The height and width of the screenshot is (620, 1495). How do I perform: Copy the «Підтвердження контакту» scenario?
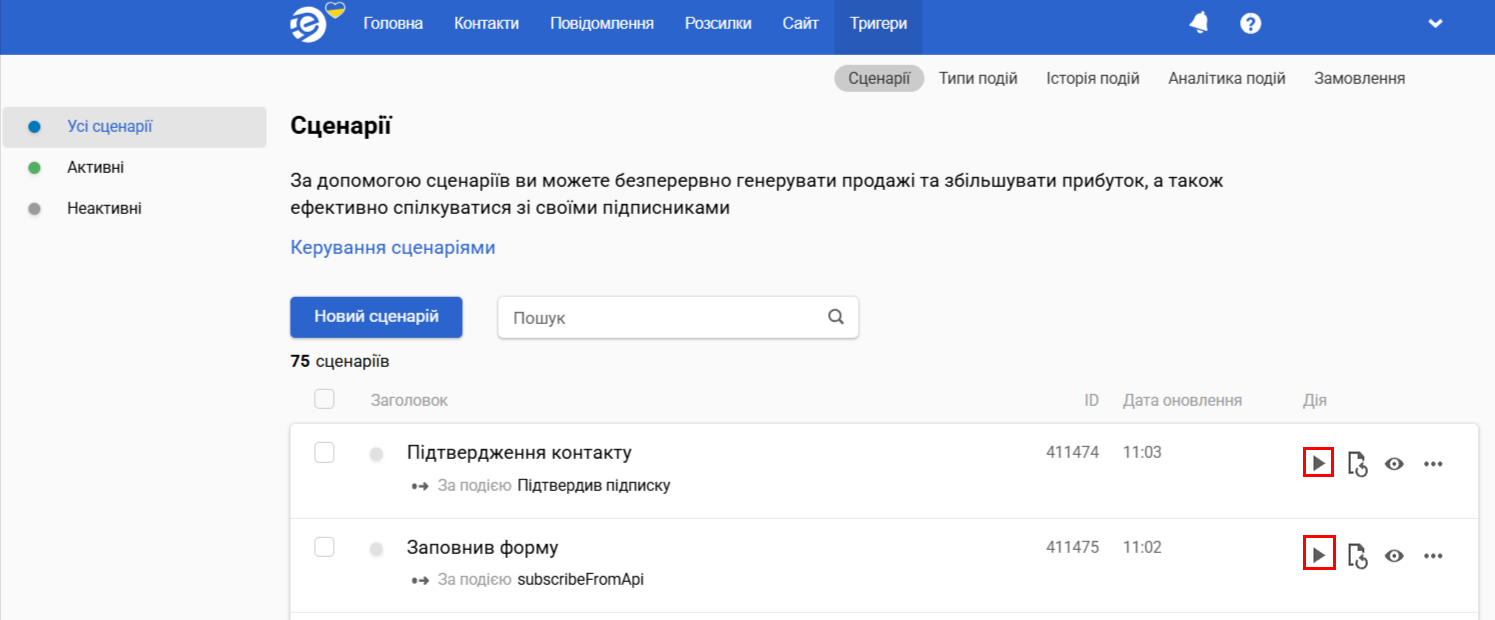(x=1357, y=462)
